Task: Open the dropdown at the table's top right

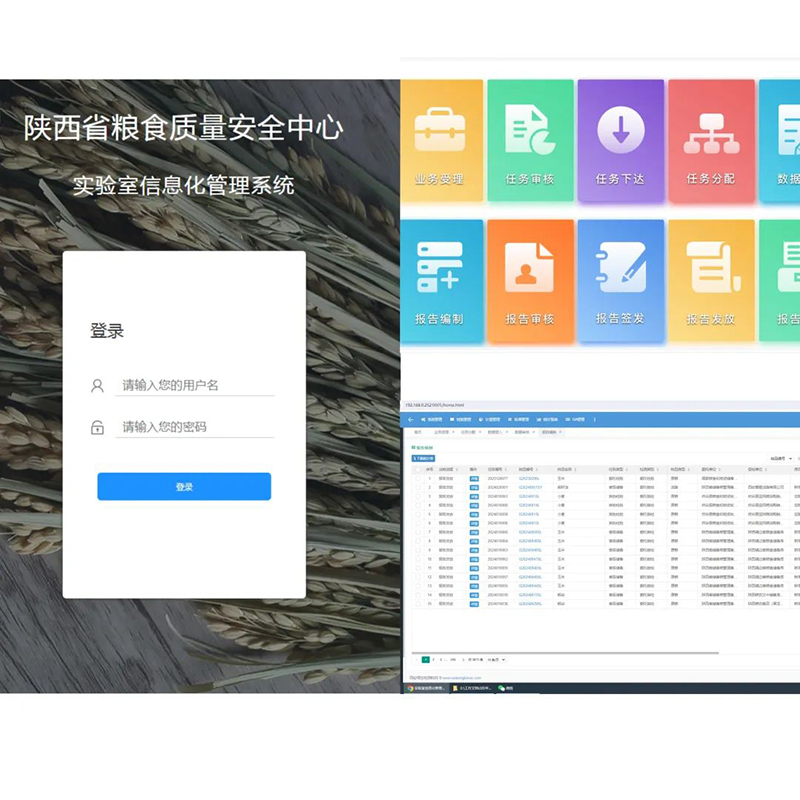Action: pos(781,459)
